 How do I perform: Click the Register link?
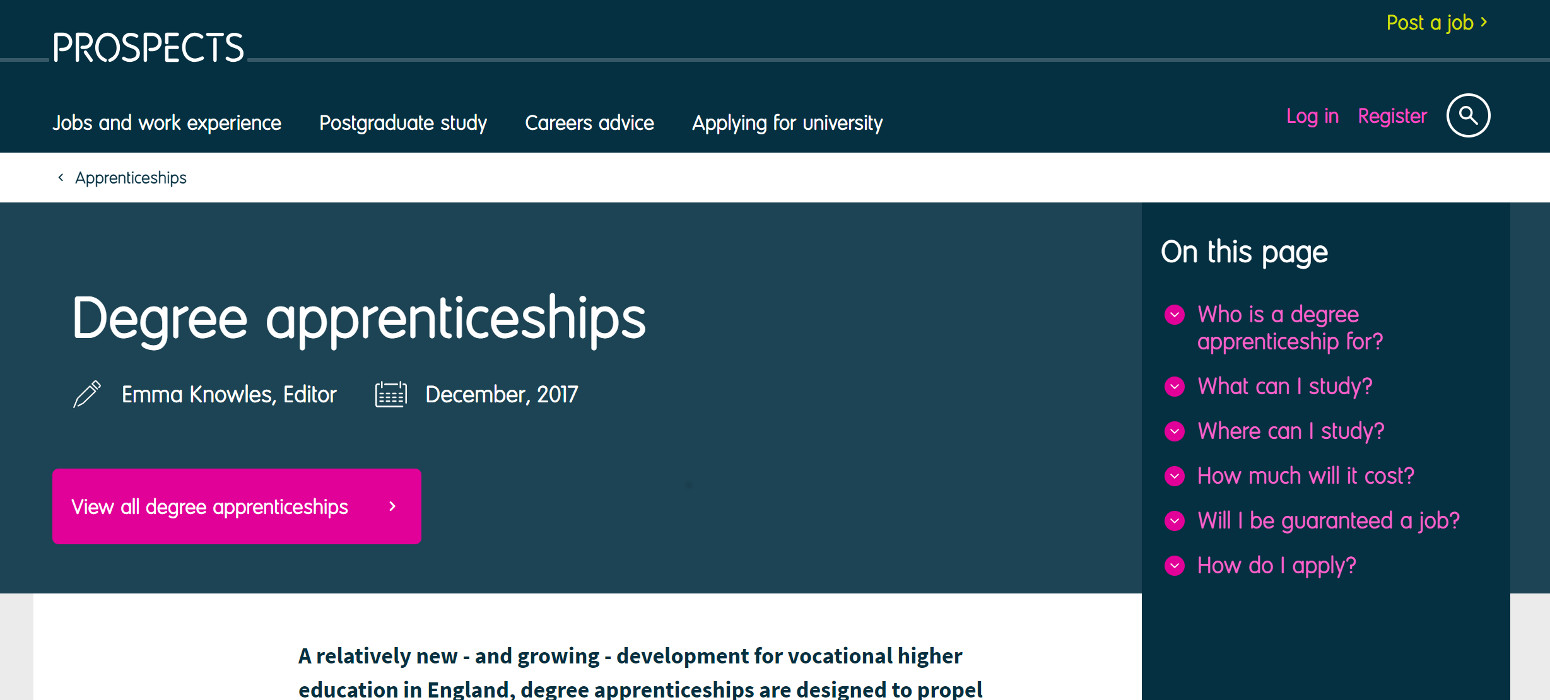(x=1392, y=116)
